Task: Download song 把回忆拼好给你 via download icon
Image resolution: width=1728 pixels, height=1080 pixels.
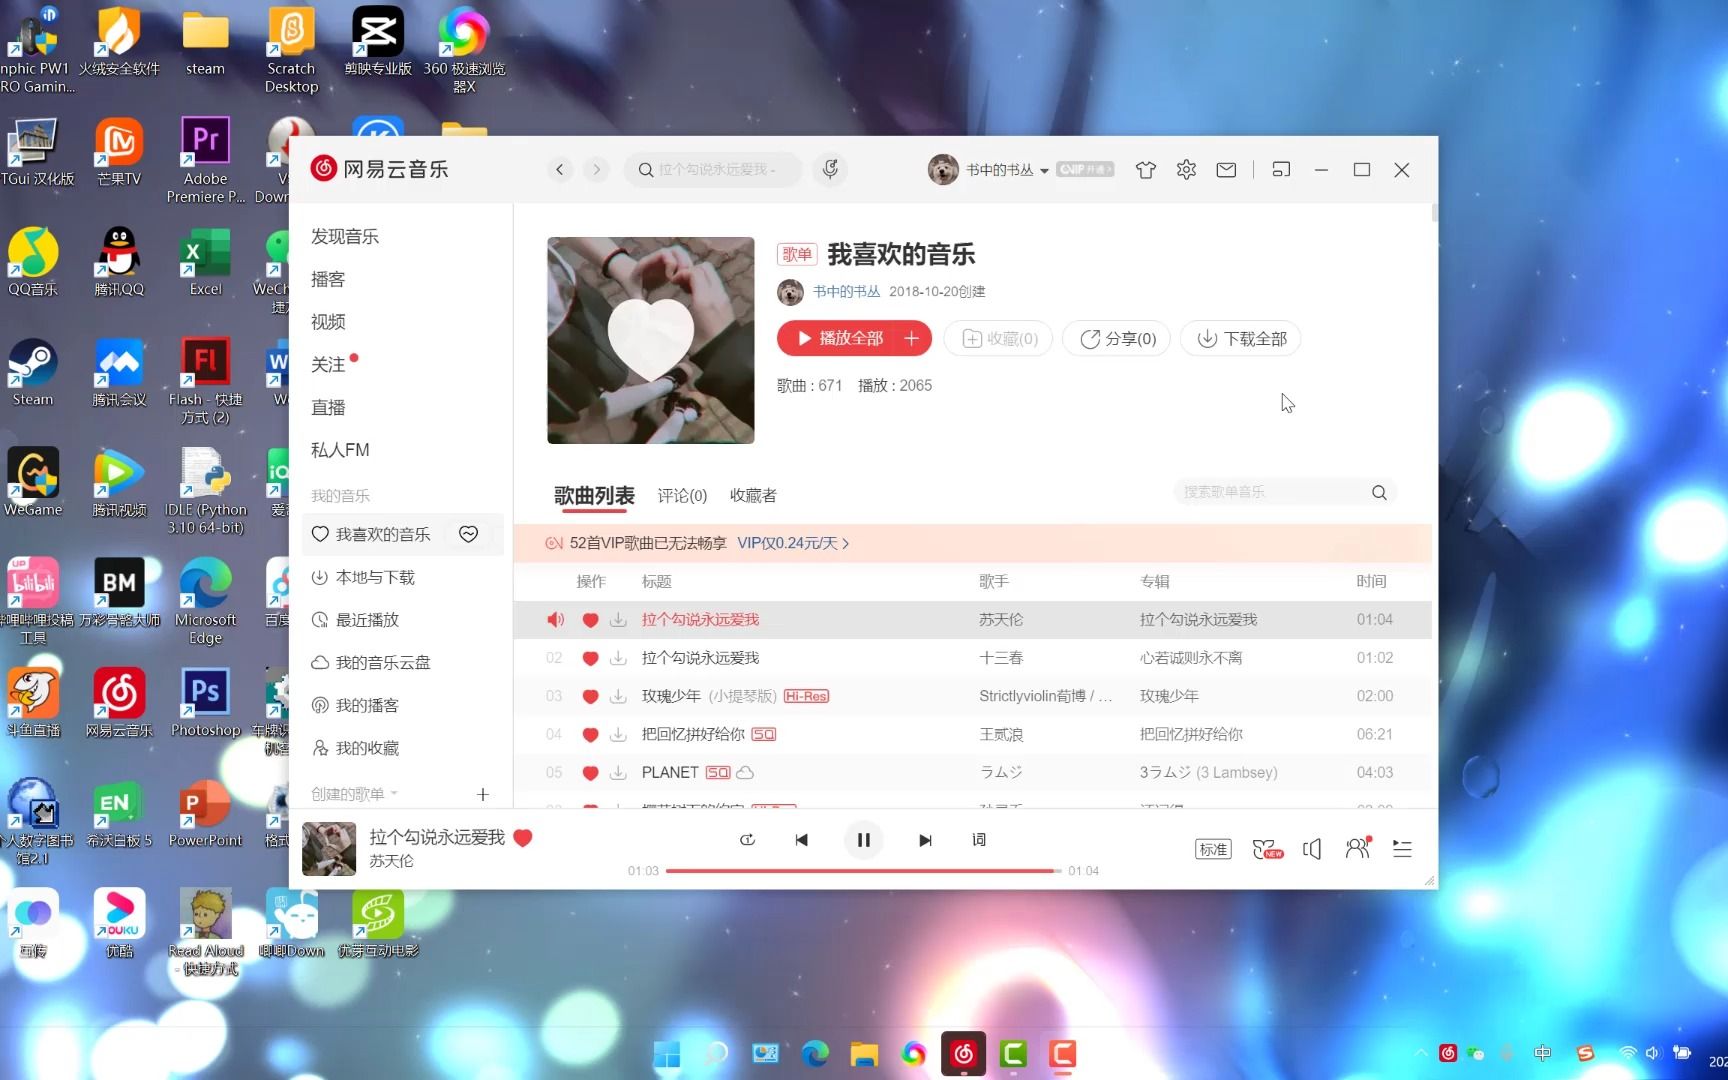Action: click(x=618, y=734)
